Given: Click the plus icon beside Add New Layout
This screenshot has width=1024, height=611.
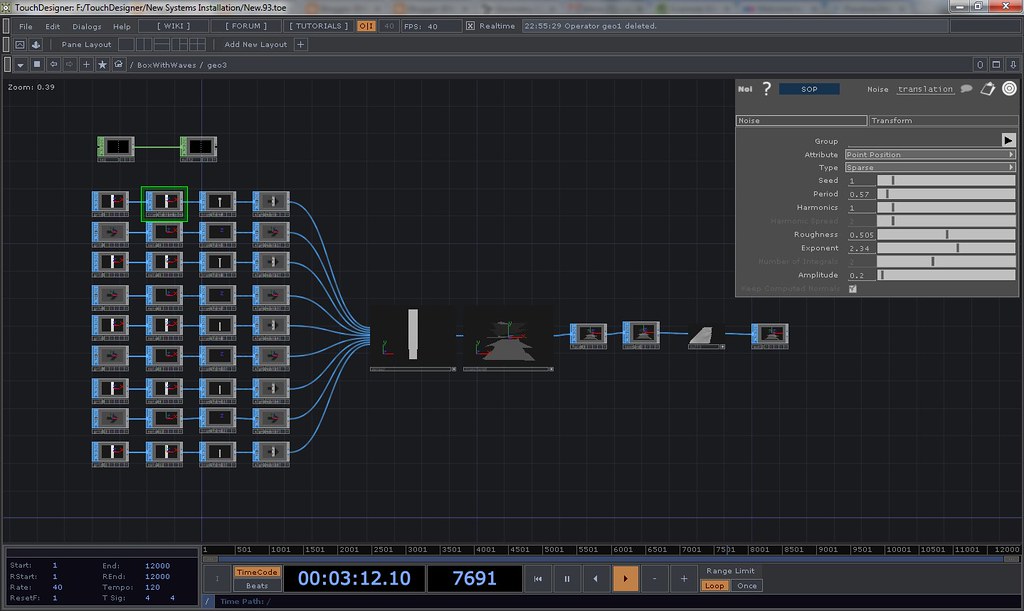Looking at the screenshot, I should pyautogui.click(x=301, y=44).
